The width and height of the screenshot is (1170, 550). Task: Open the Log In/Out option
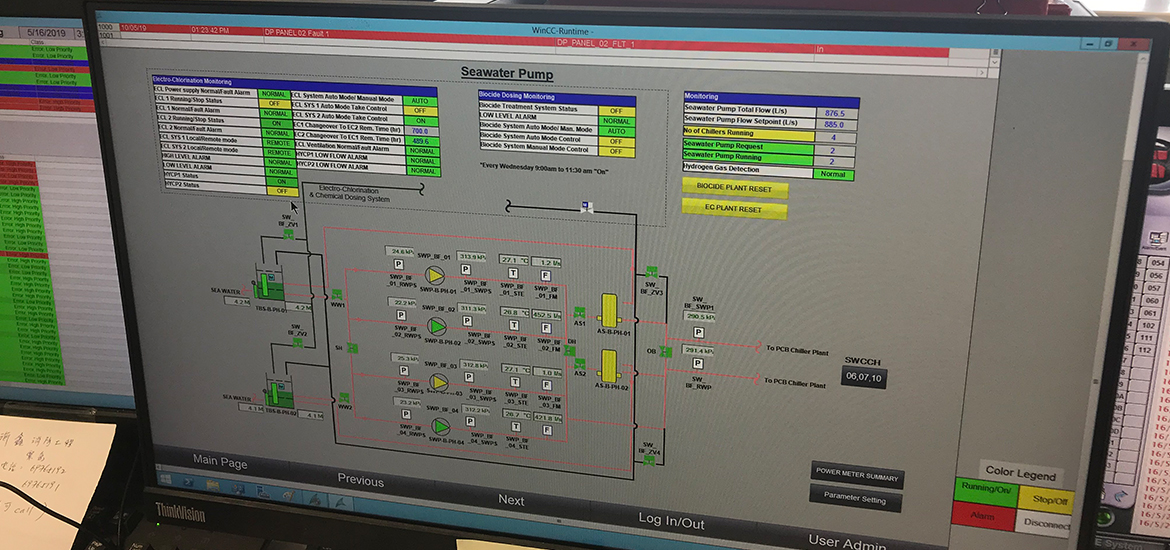[671, 522]
